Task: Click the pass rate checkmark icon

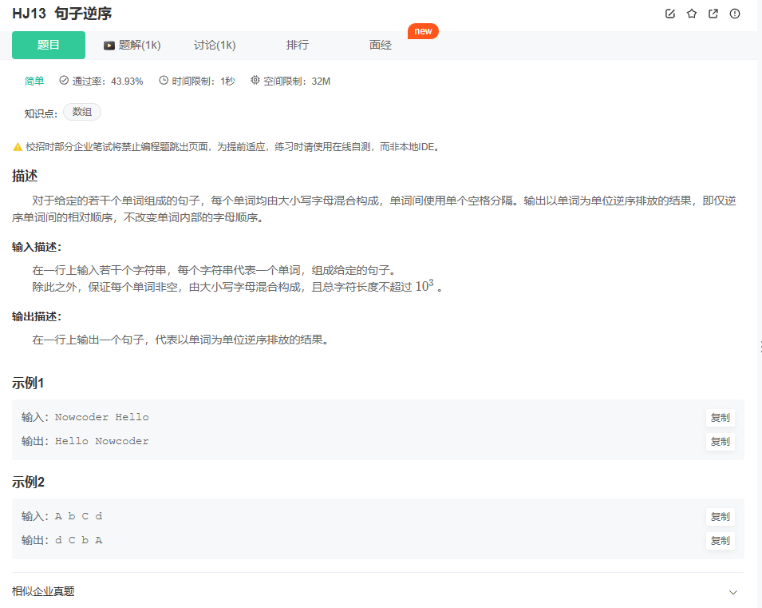Action: (64, 80)
